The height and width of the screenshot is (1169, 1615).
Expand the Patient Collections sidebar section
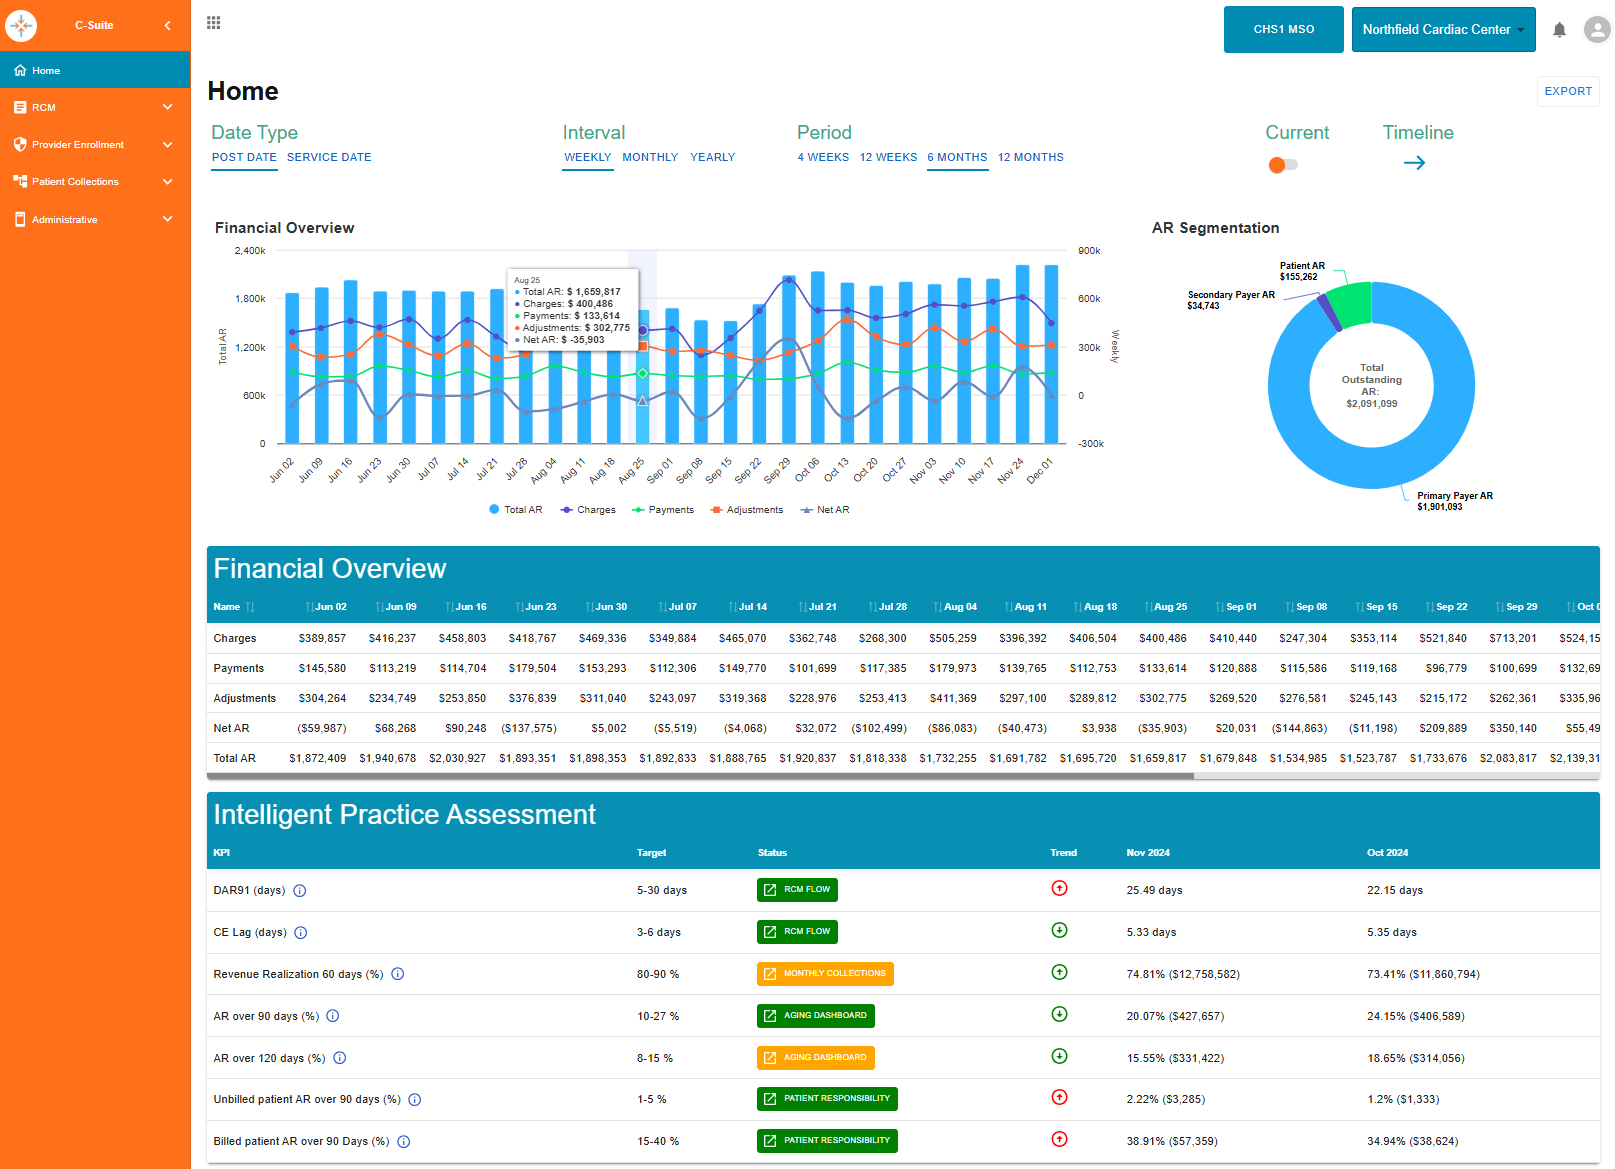(95, 182)
